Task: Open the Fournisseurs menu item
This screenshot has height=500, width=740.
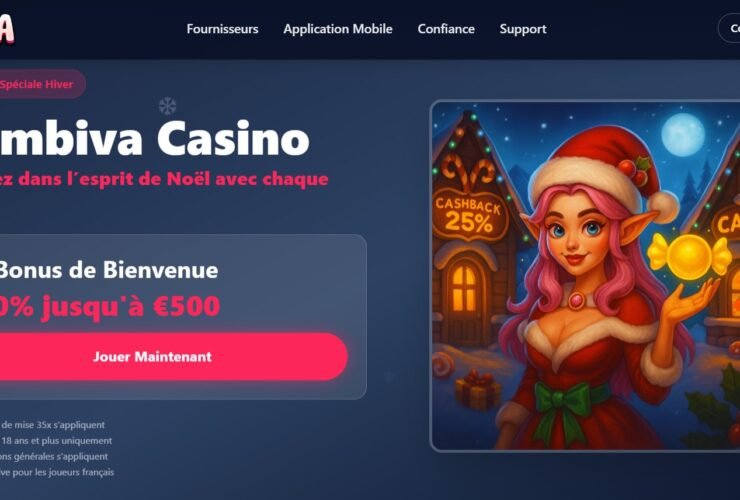Action: [x=222, y=29]
